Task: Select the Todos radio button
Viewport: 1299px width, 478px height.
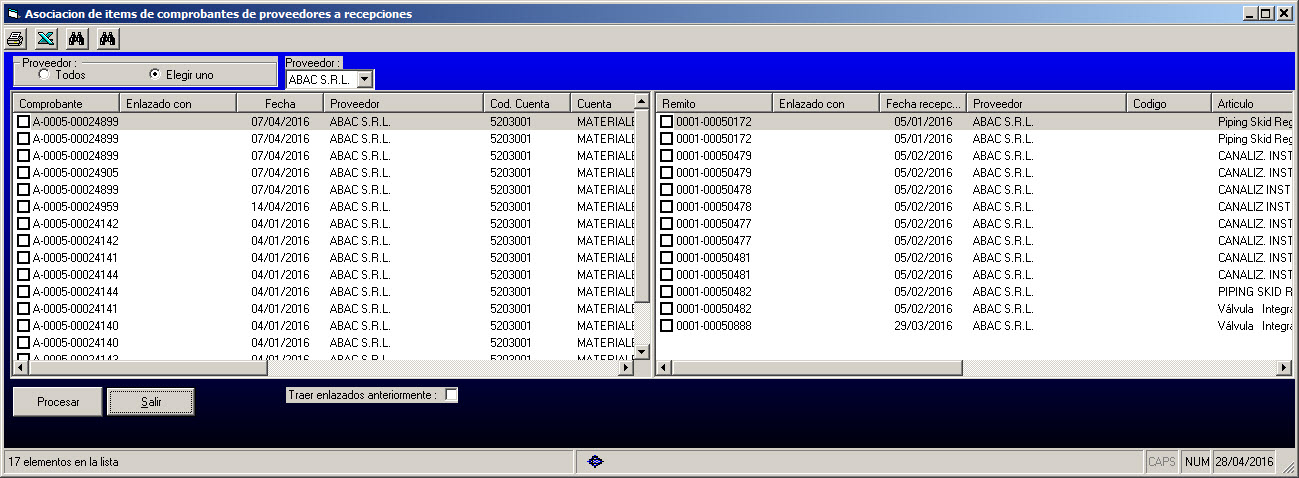Action: (44, 74)
